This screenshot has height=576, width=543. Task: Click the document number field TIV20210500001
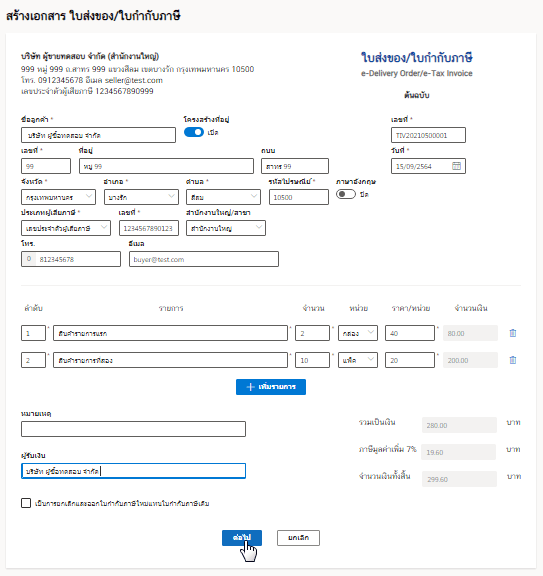(428, 135)
